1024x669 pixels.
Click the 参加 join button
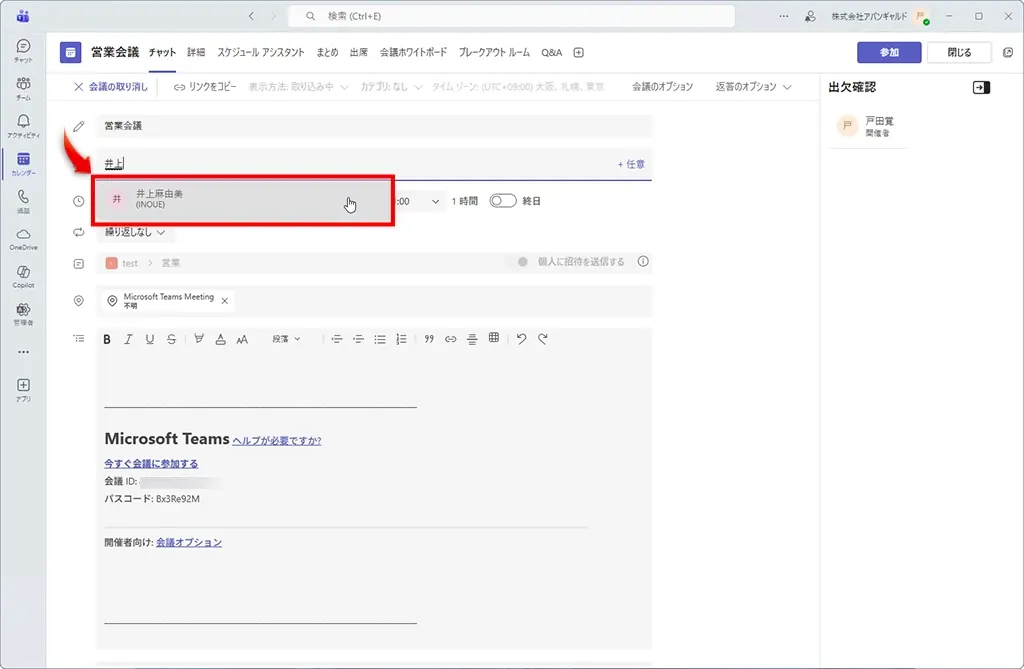[x=888, y=52]
